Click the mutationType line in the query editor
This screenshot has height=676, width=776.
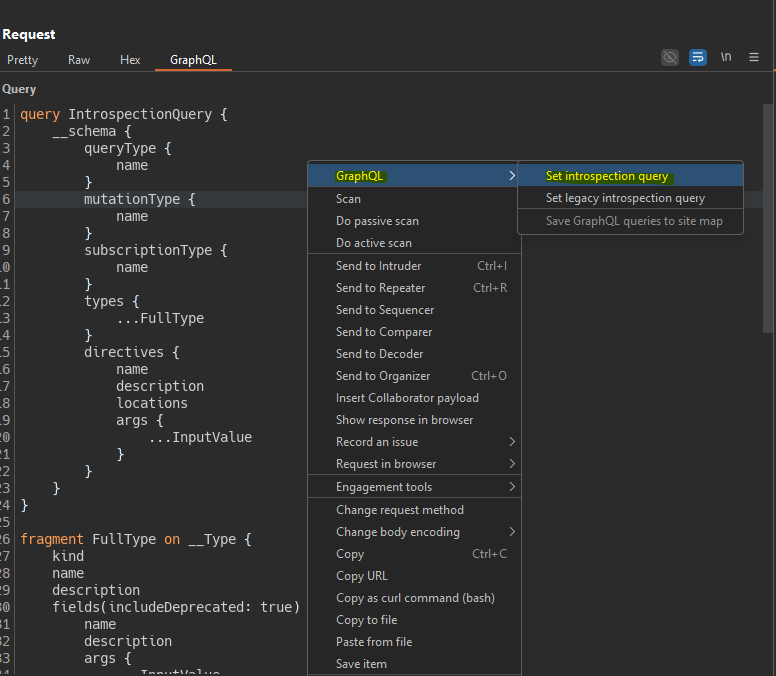tap(140, 199)
